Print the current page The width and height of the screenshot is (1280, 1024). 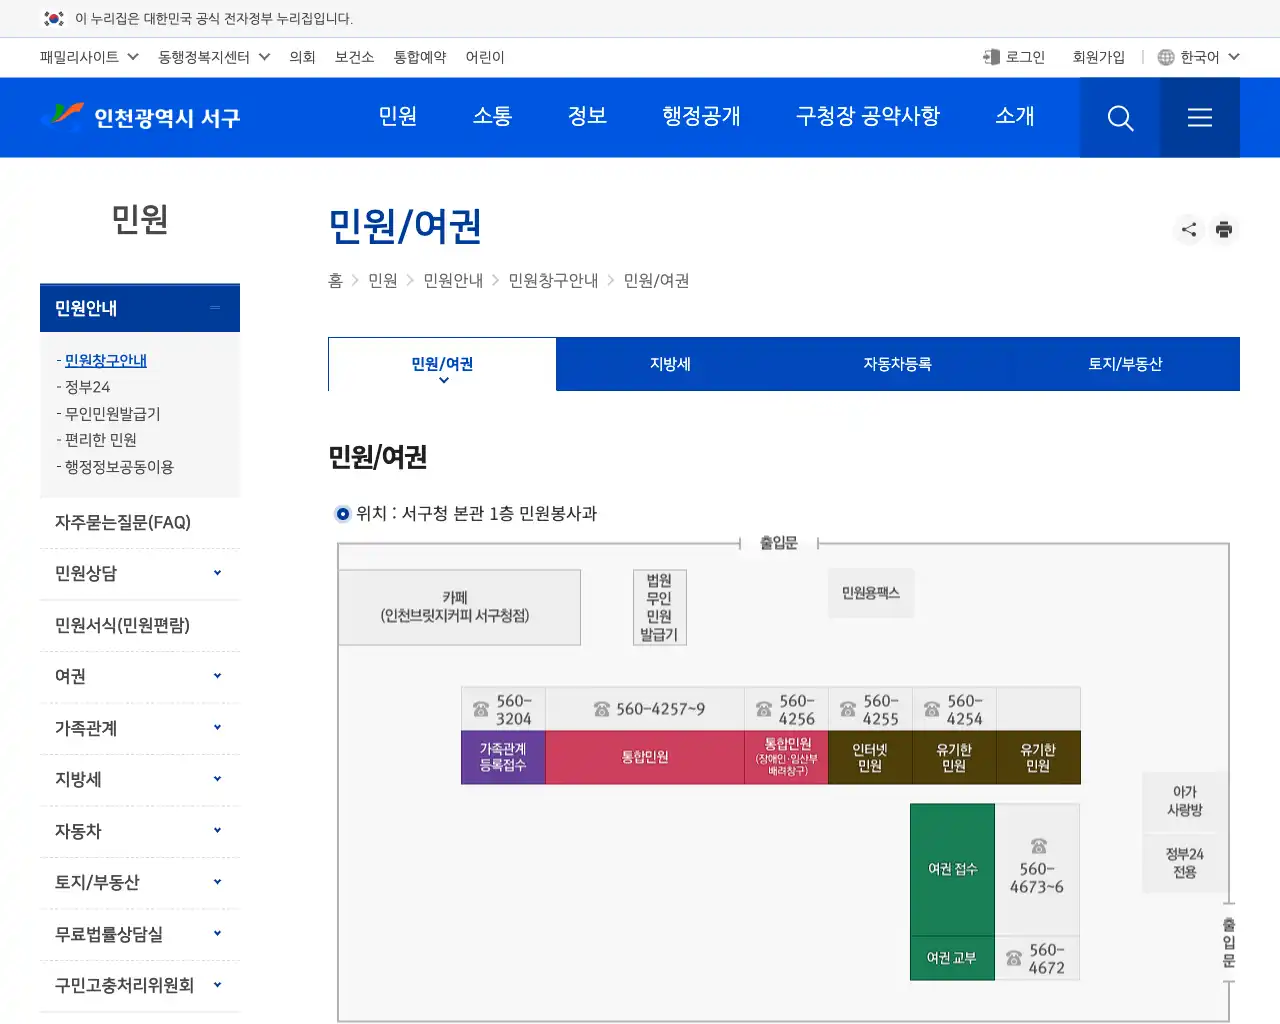click(x=1224, y=229)
